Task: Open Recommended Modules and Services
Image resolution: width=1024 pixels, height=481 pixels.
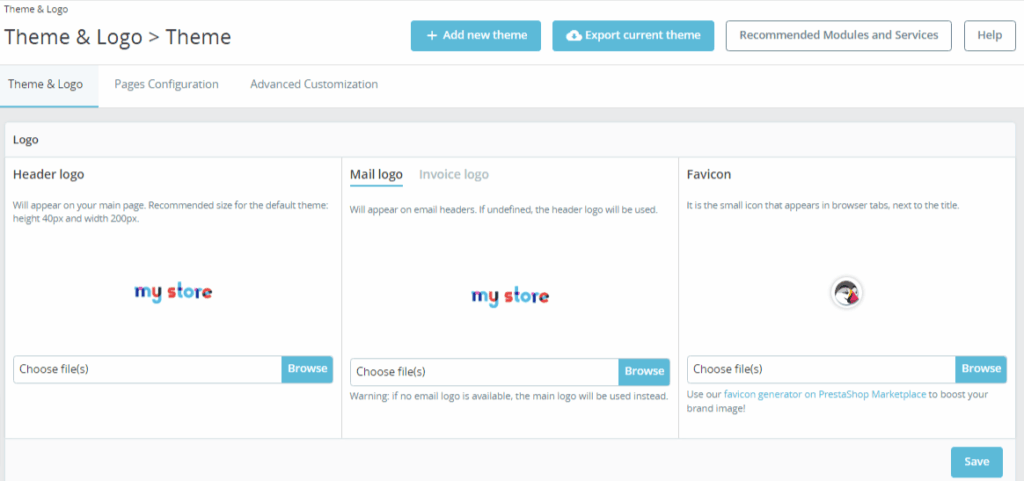Action: click(838, 35)
